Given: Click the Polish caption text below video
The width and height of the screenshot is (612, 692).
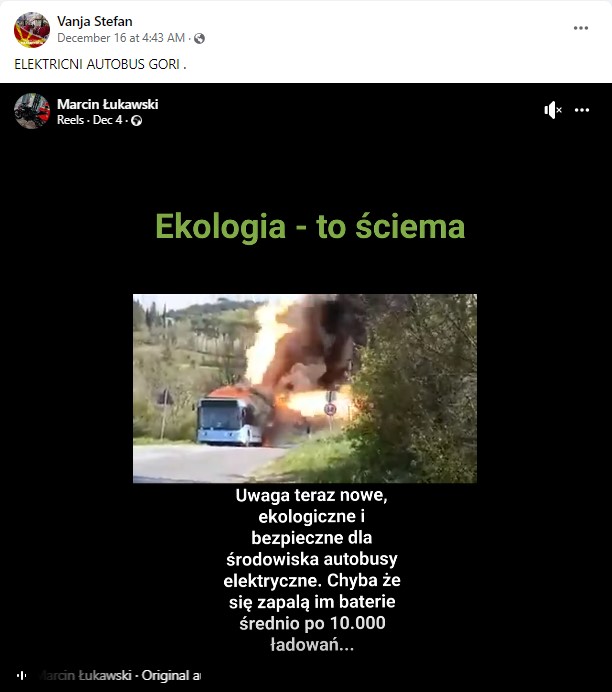Looking at the screenshot, I should tap(312, 570).
